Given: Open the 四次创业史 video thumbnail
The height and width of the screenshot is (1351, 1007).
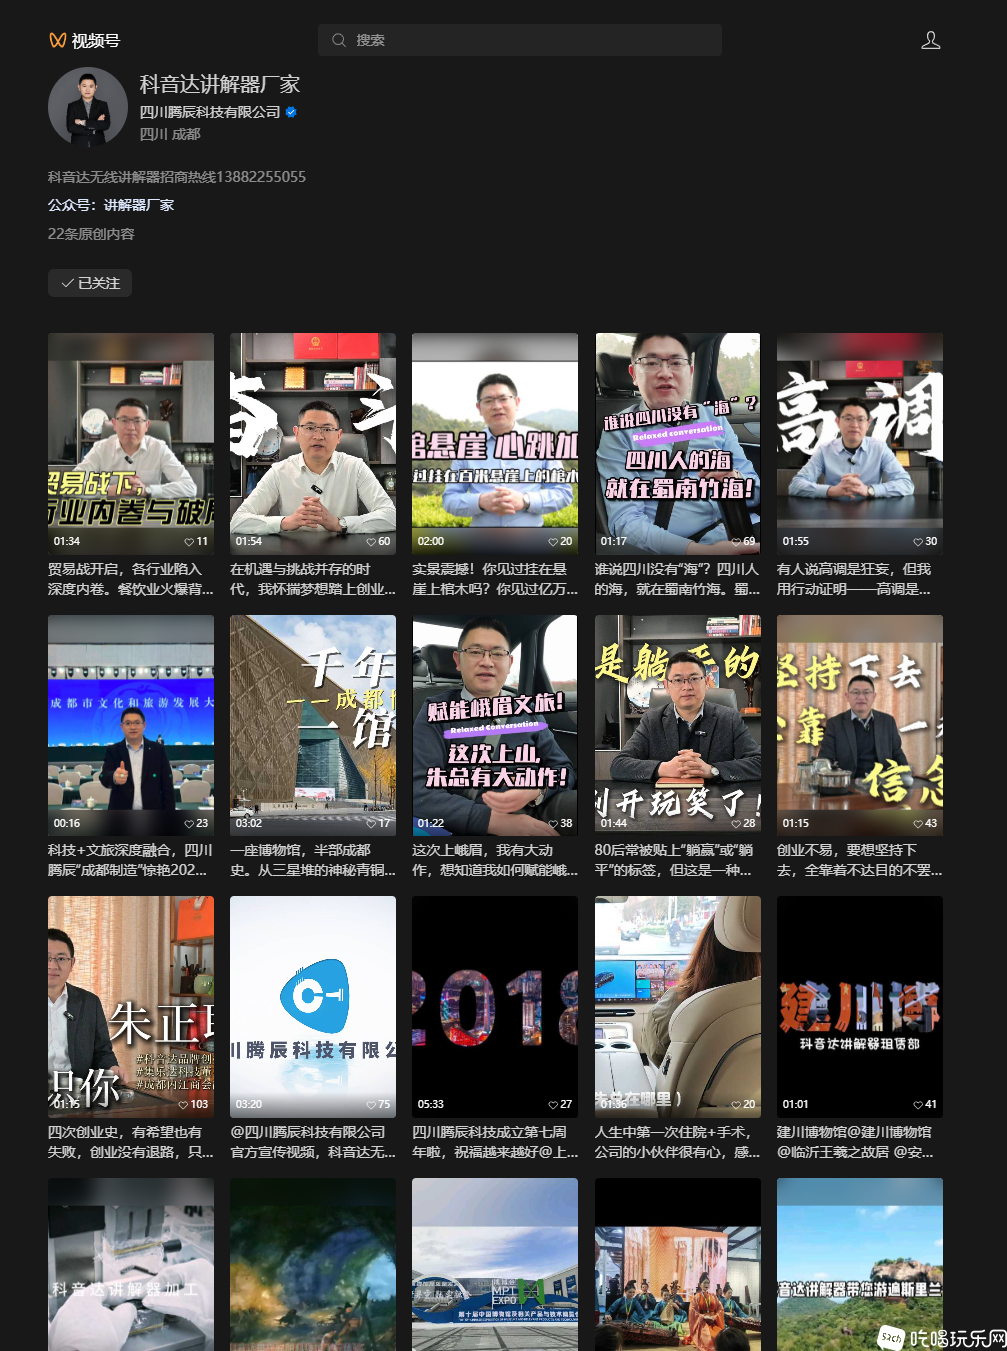Looking at the screenshot, I should click(x=131, y=1006).
